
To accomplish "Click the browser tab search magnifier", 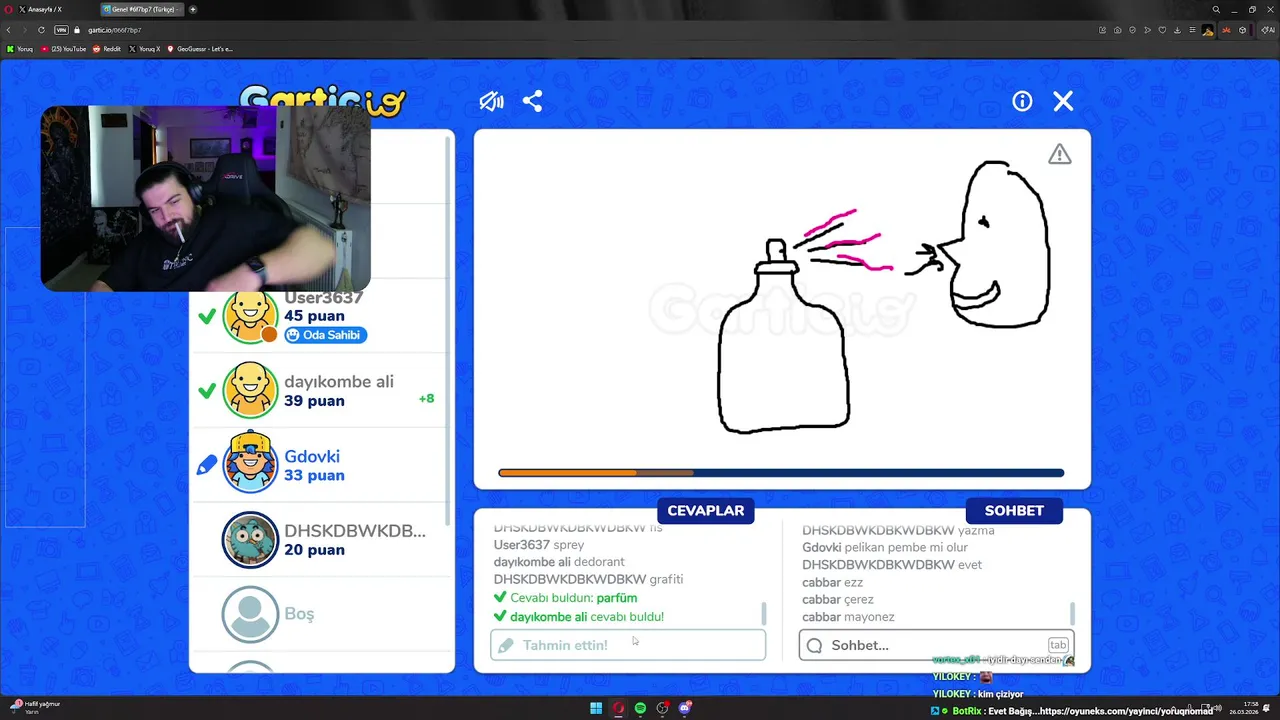I will coord(1216,9).
